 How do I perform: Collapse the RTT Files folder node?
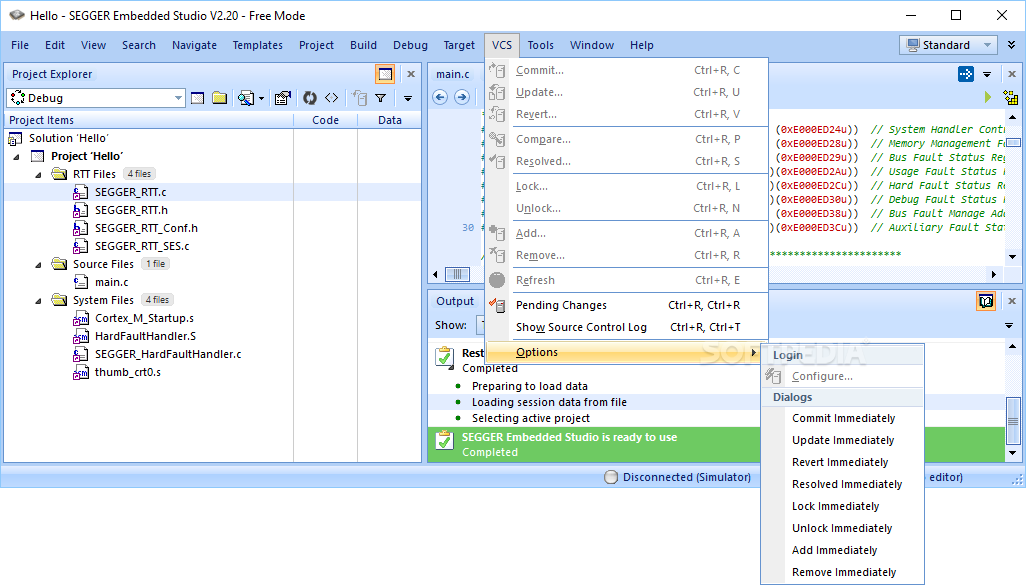38,175
